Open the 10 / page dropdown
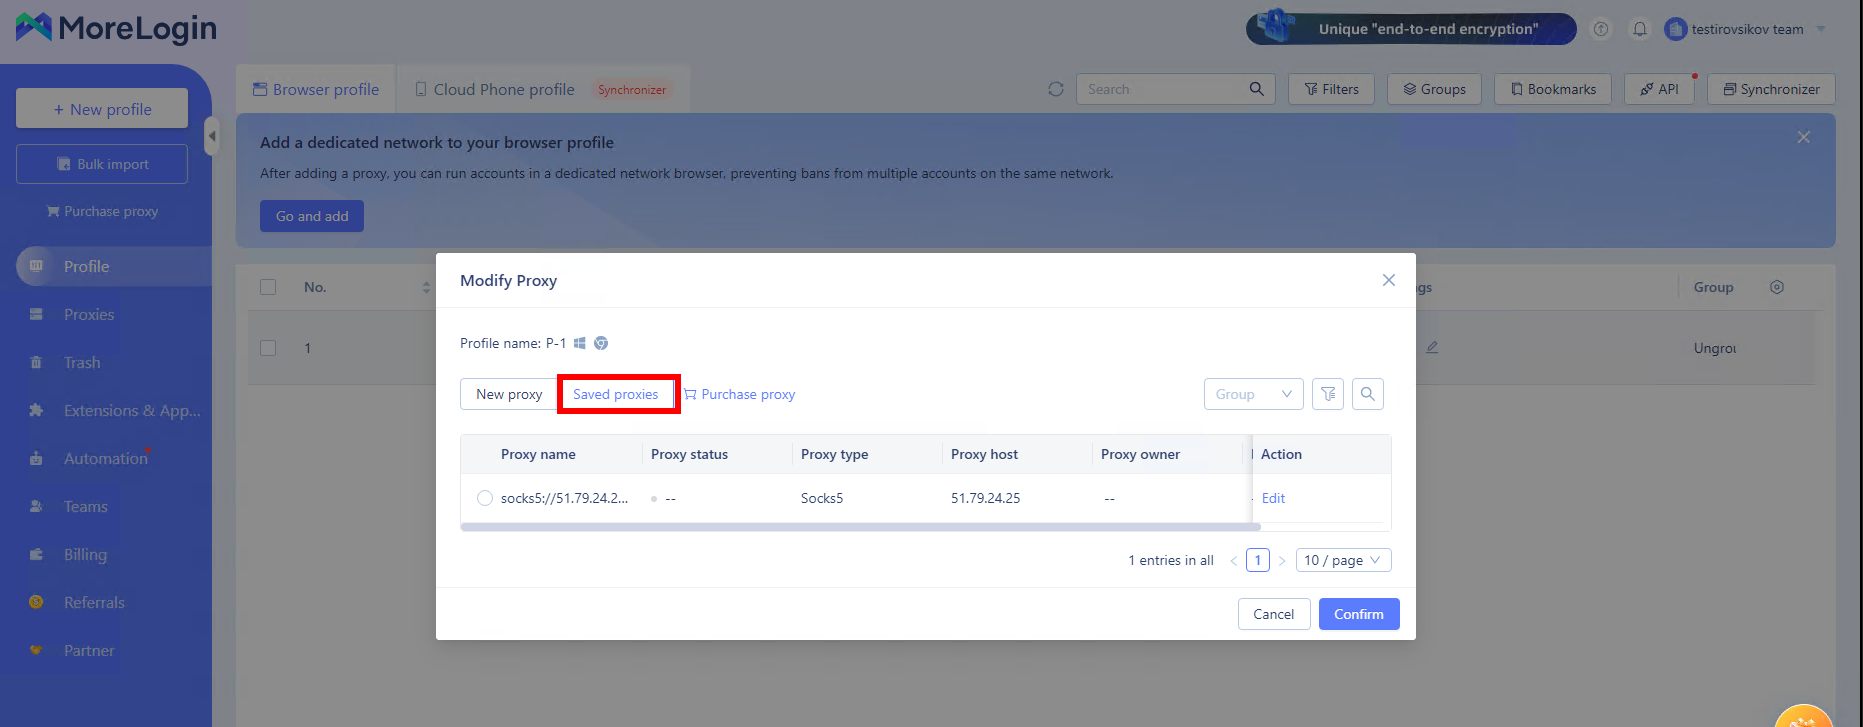 [x=1342, y=560]
